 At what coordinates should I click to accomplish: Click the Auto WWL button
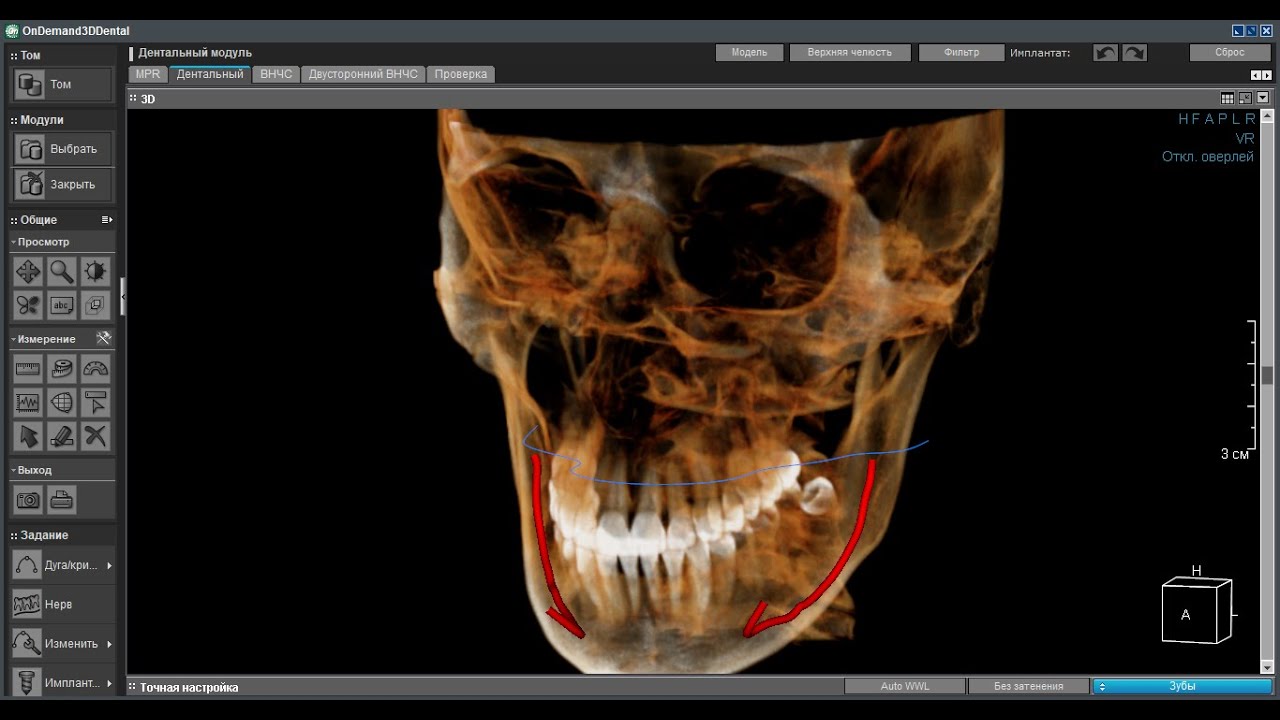tap(905, 686)
